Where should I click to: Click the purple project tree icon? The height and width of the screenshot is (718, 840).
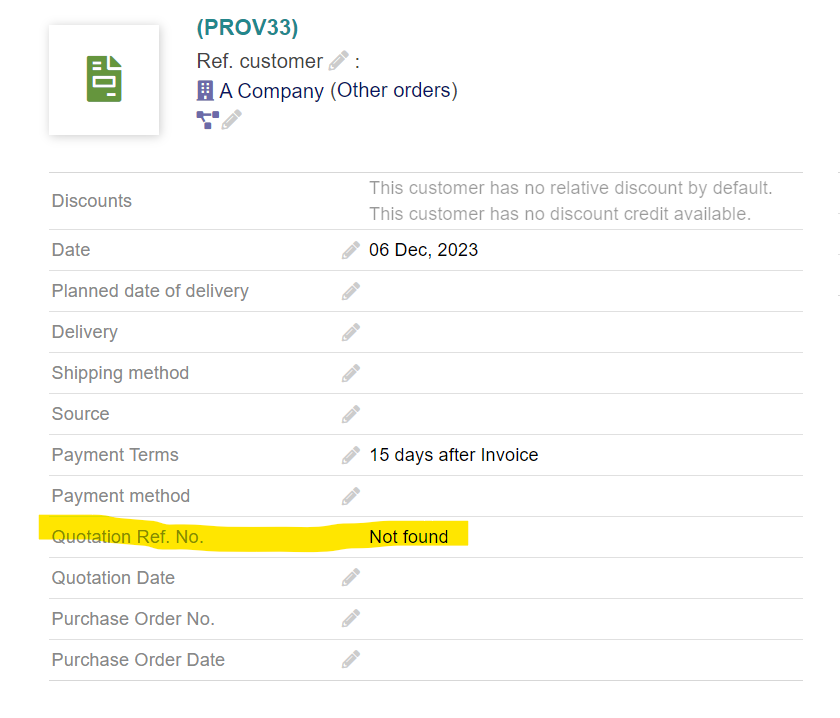pyautogui.click(x=207, y=120)
